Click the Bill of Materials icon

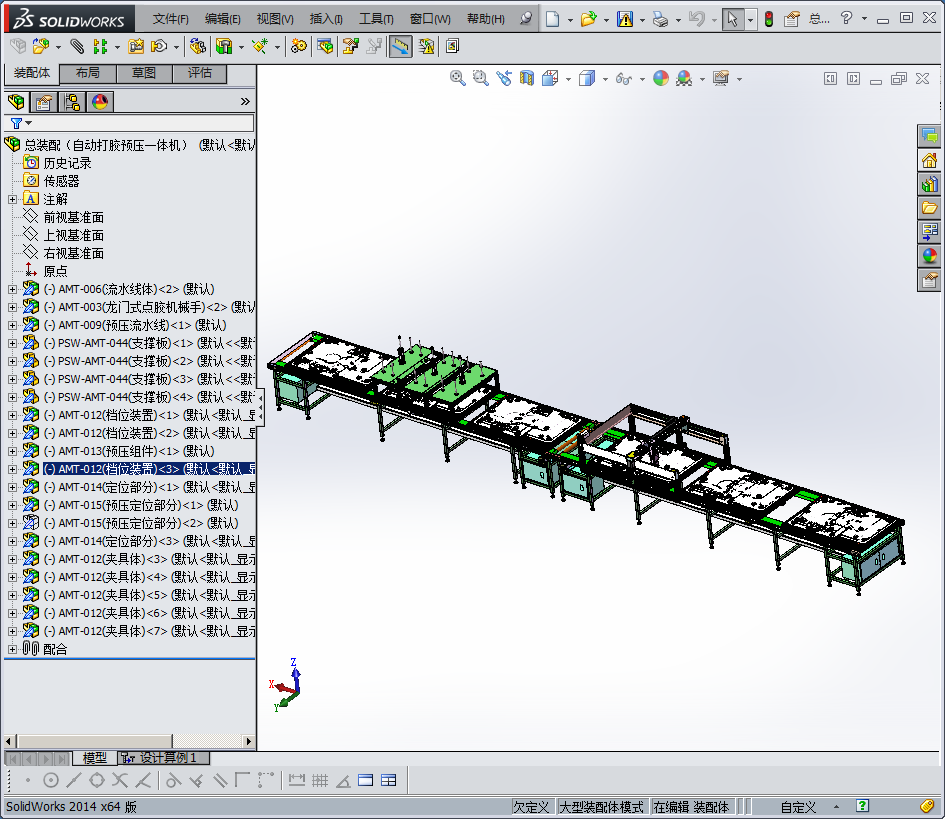[325, 46]
